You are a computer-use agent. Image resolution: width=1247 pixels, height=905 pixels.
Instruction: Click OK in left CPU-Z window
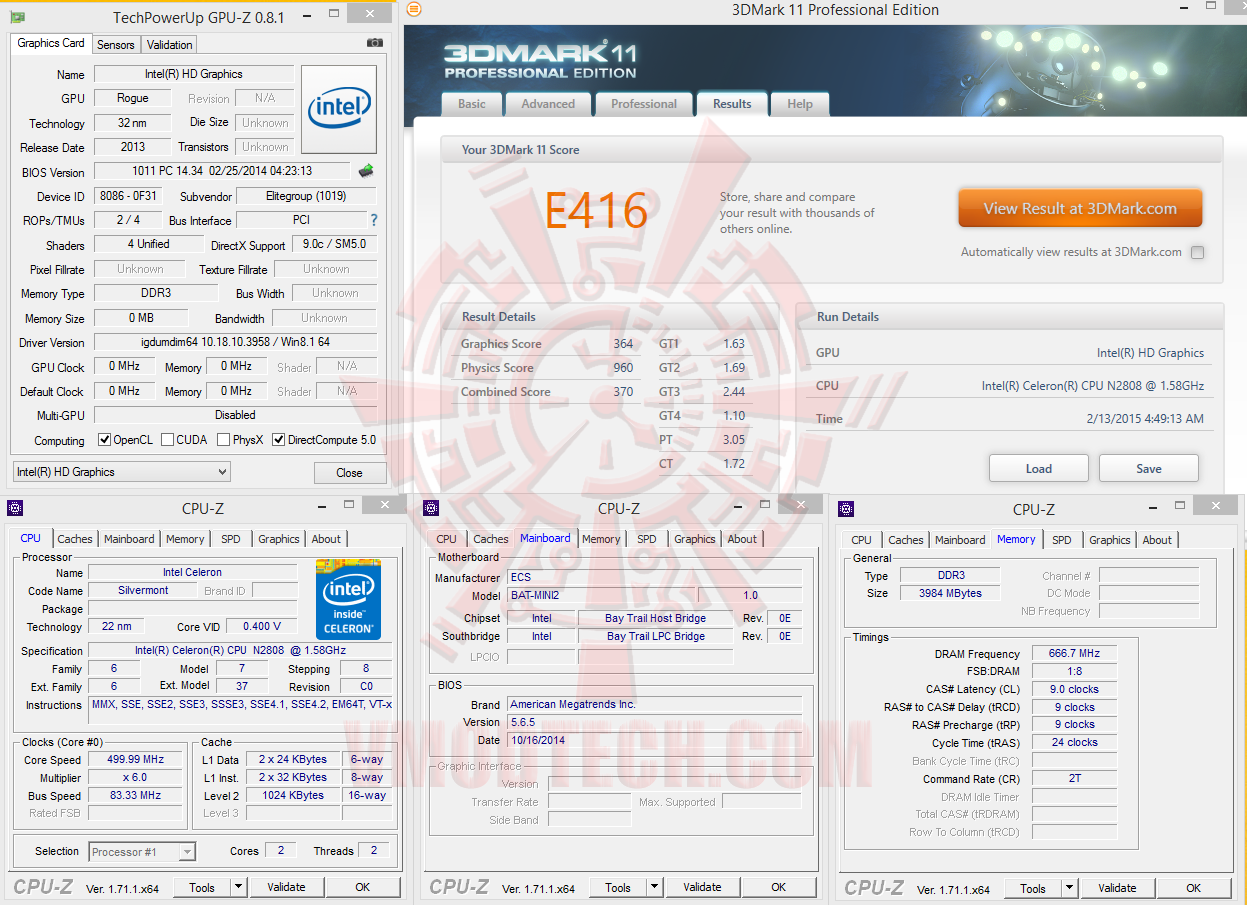coord(363,887)
